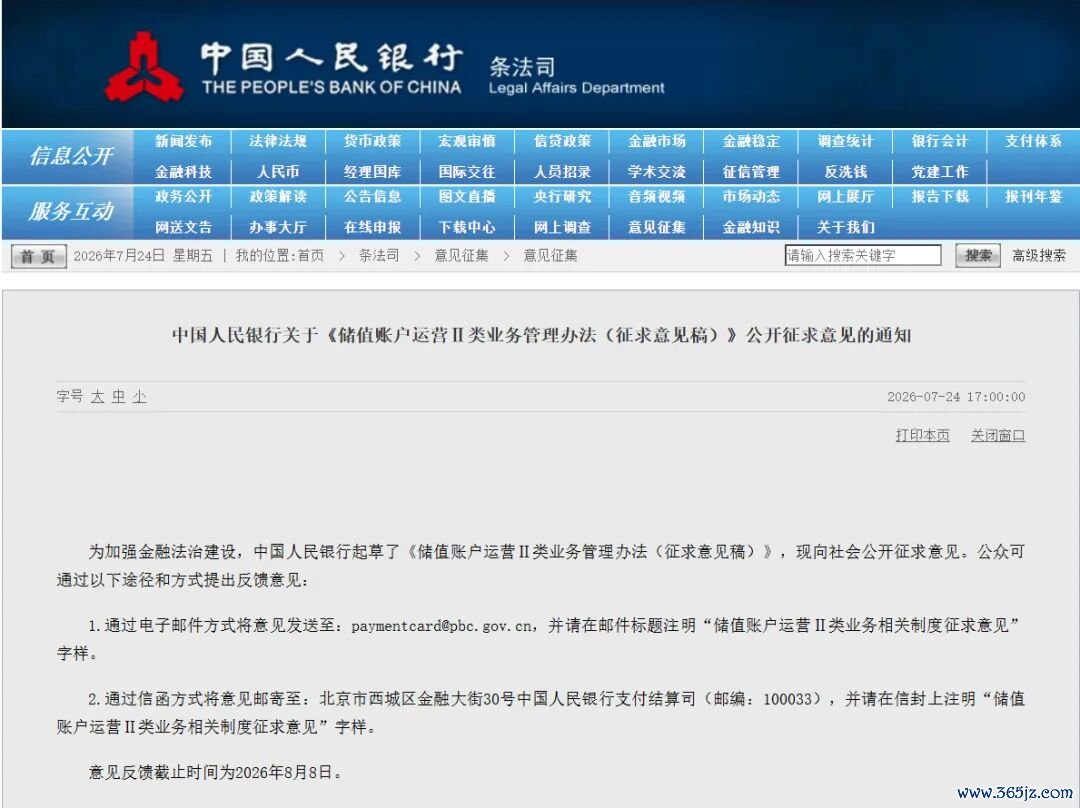Image resolution: width=1080 pixels, height=808 pixels.
Task: Go to 办事大厅 page
Action: 278,227
